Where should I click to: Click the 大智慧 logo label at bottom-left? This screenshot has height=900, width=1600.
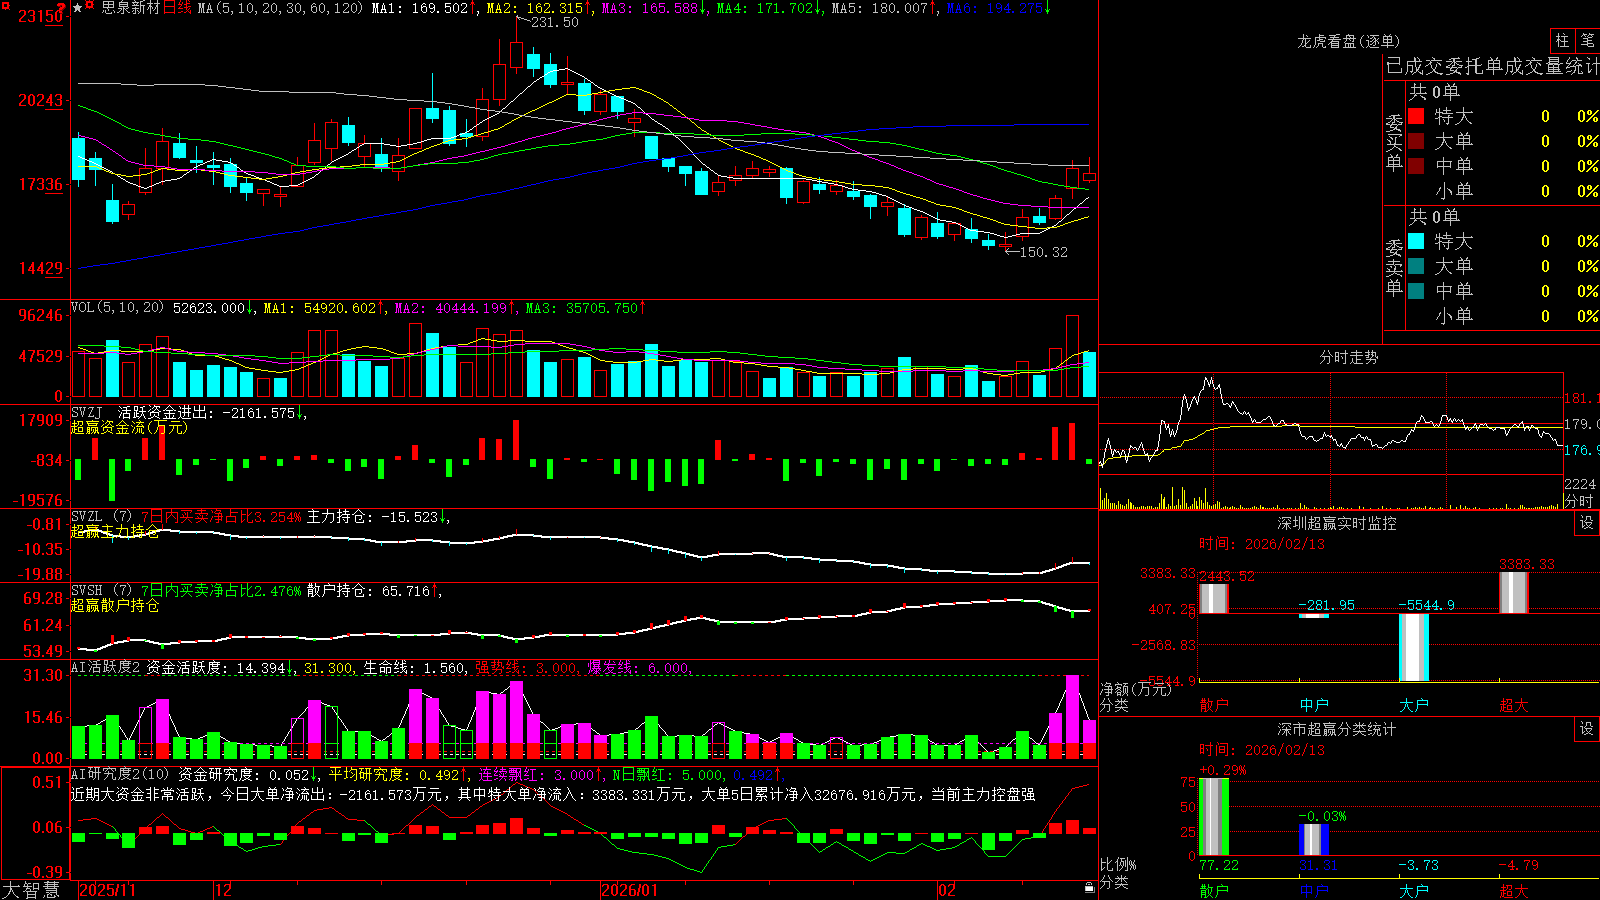coord(31,890)
